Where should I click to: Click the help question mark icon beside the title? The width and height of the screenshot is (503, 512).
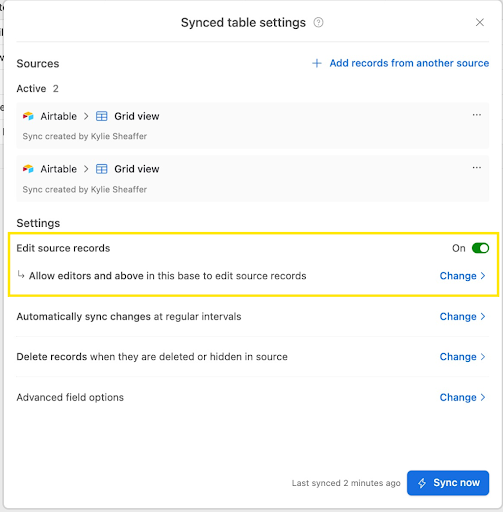(x=318, y=23)
